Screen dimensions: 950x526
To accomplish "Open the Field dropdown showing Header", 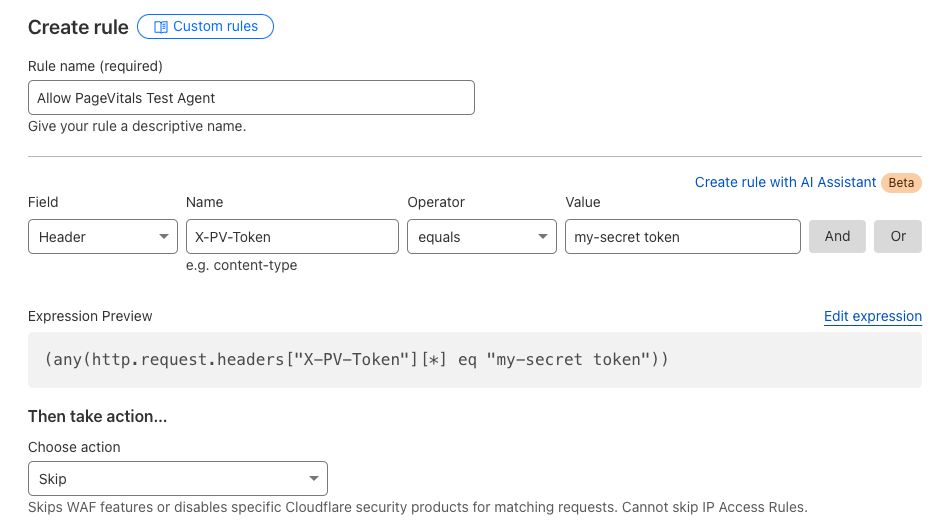I will [103, 236].
